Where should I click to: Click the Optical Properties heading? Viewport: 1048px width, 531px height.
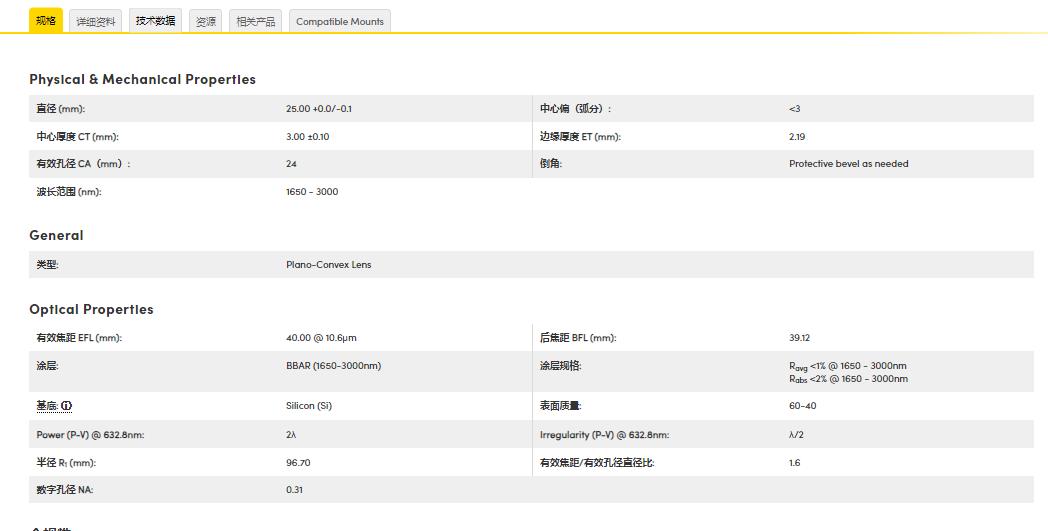pyautogui.click(x=91, y=309)
